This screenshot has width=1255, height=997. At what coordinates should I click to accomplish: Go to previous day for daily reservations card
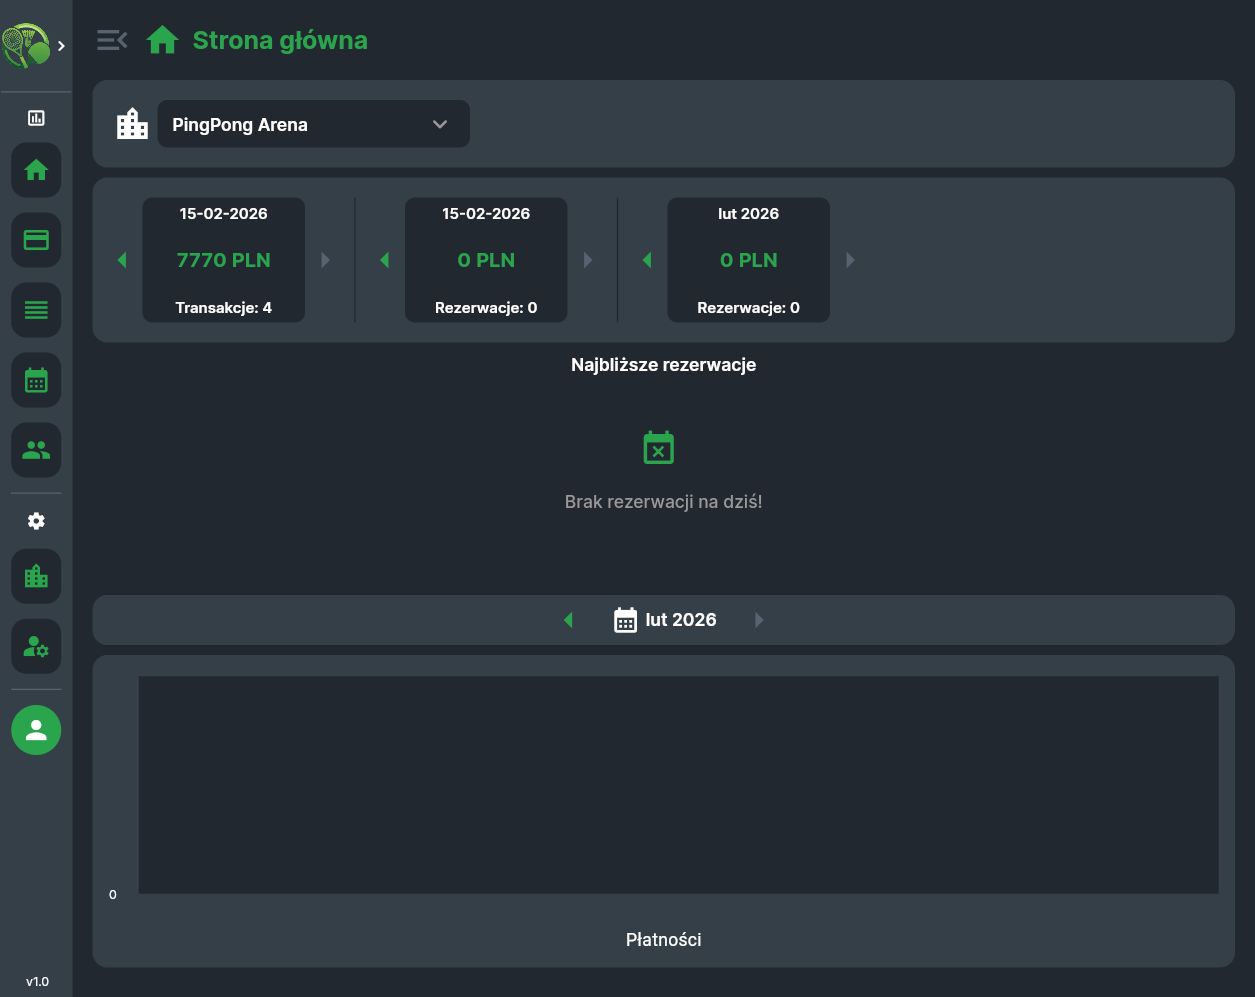pyautogui.click(x=384, y=260)
